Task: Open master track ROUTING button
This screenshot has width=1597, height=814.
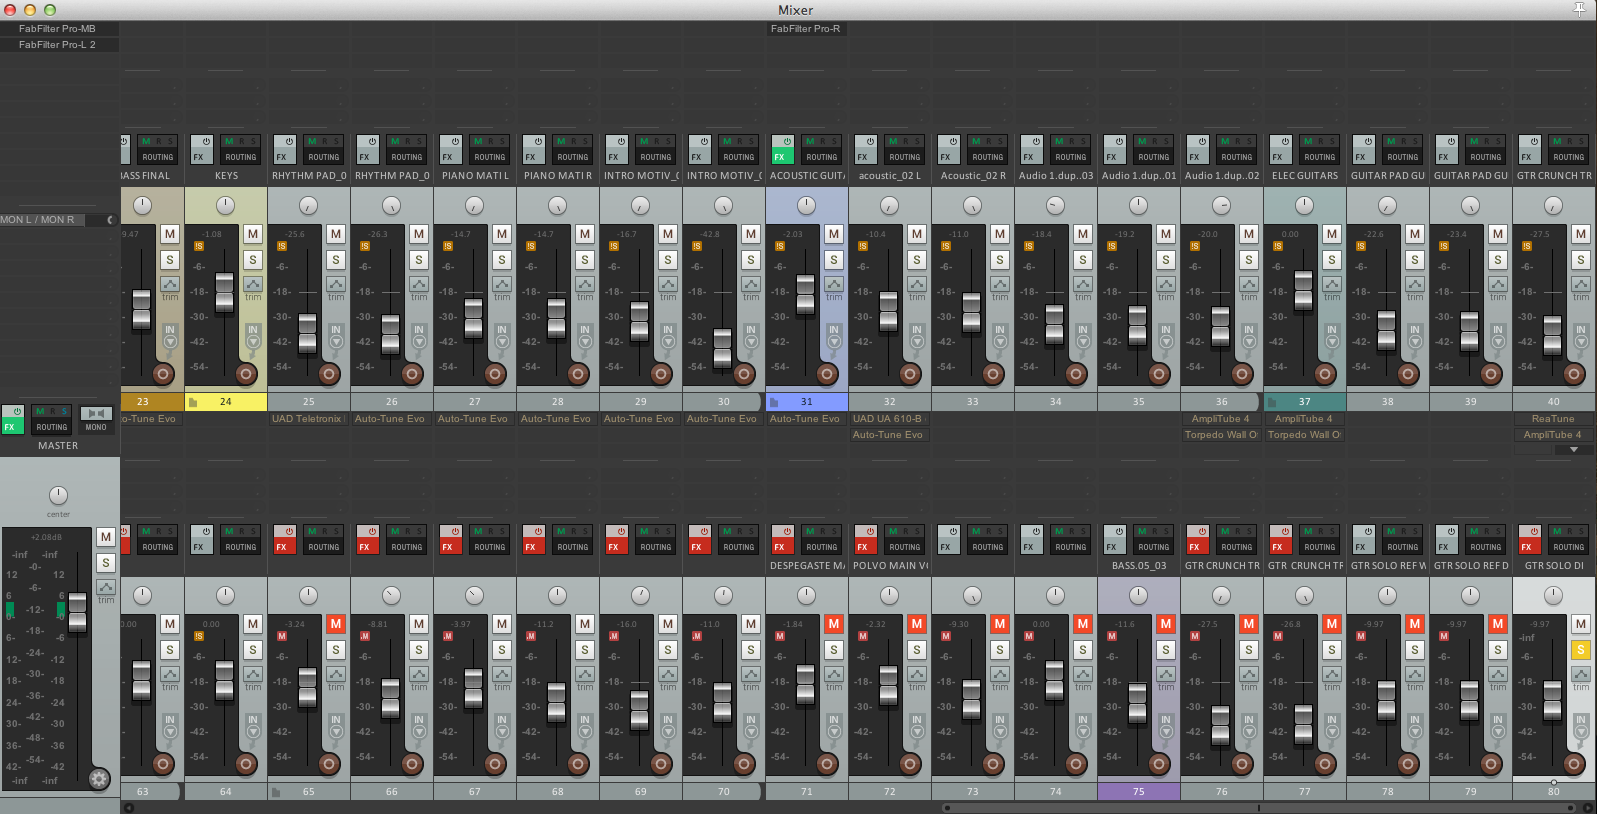Action: click(52, 427)
